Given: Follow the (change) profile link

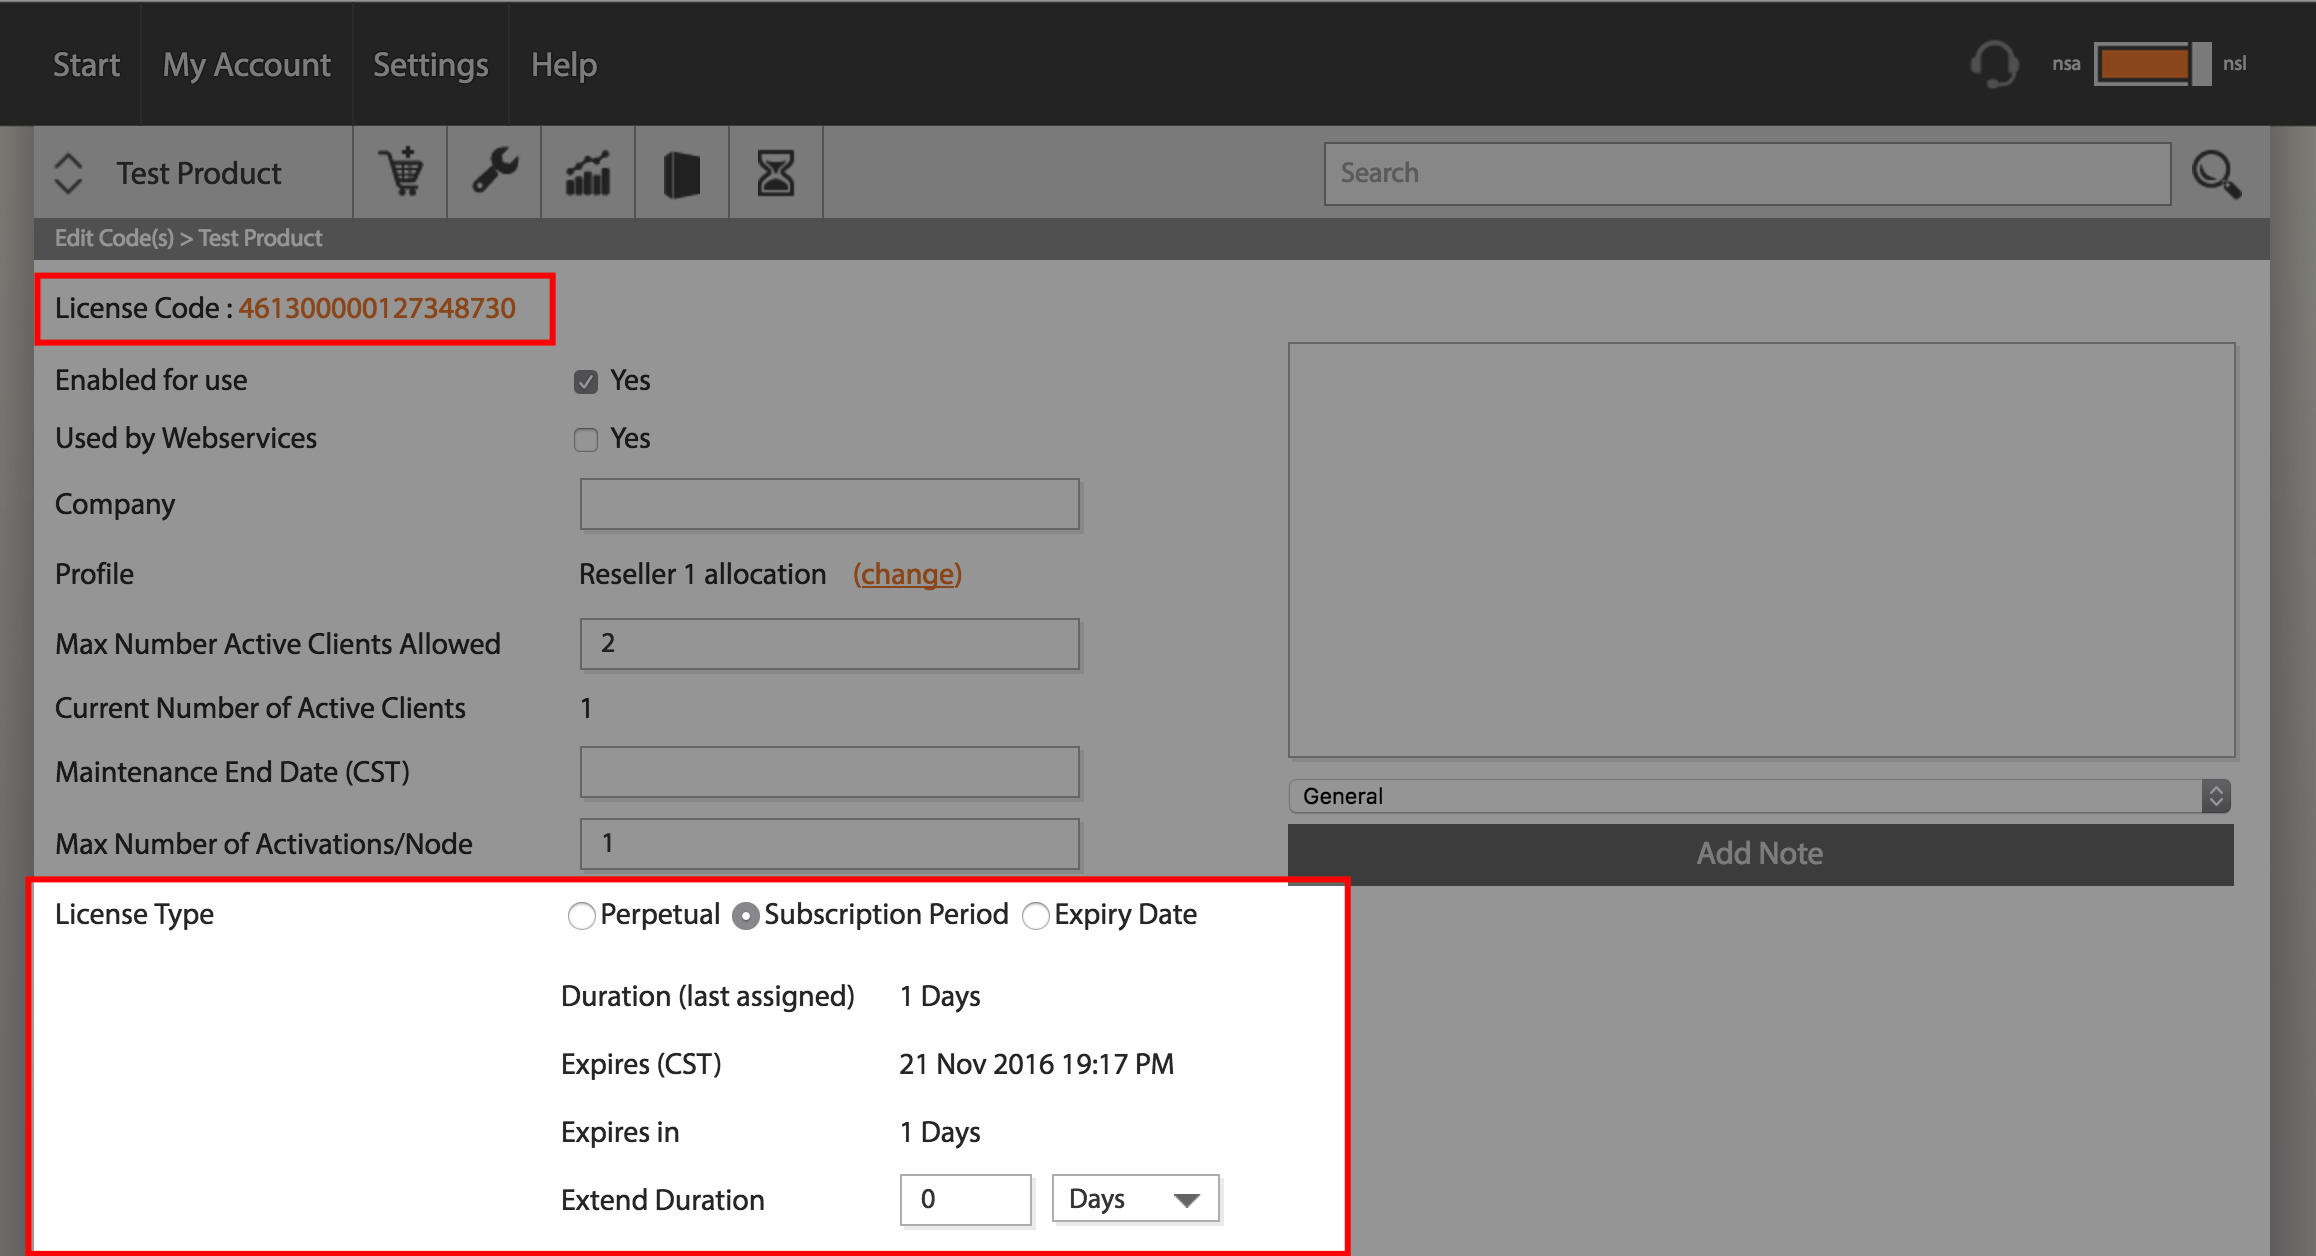Looking at the screenshot, I should 907,574.
